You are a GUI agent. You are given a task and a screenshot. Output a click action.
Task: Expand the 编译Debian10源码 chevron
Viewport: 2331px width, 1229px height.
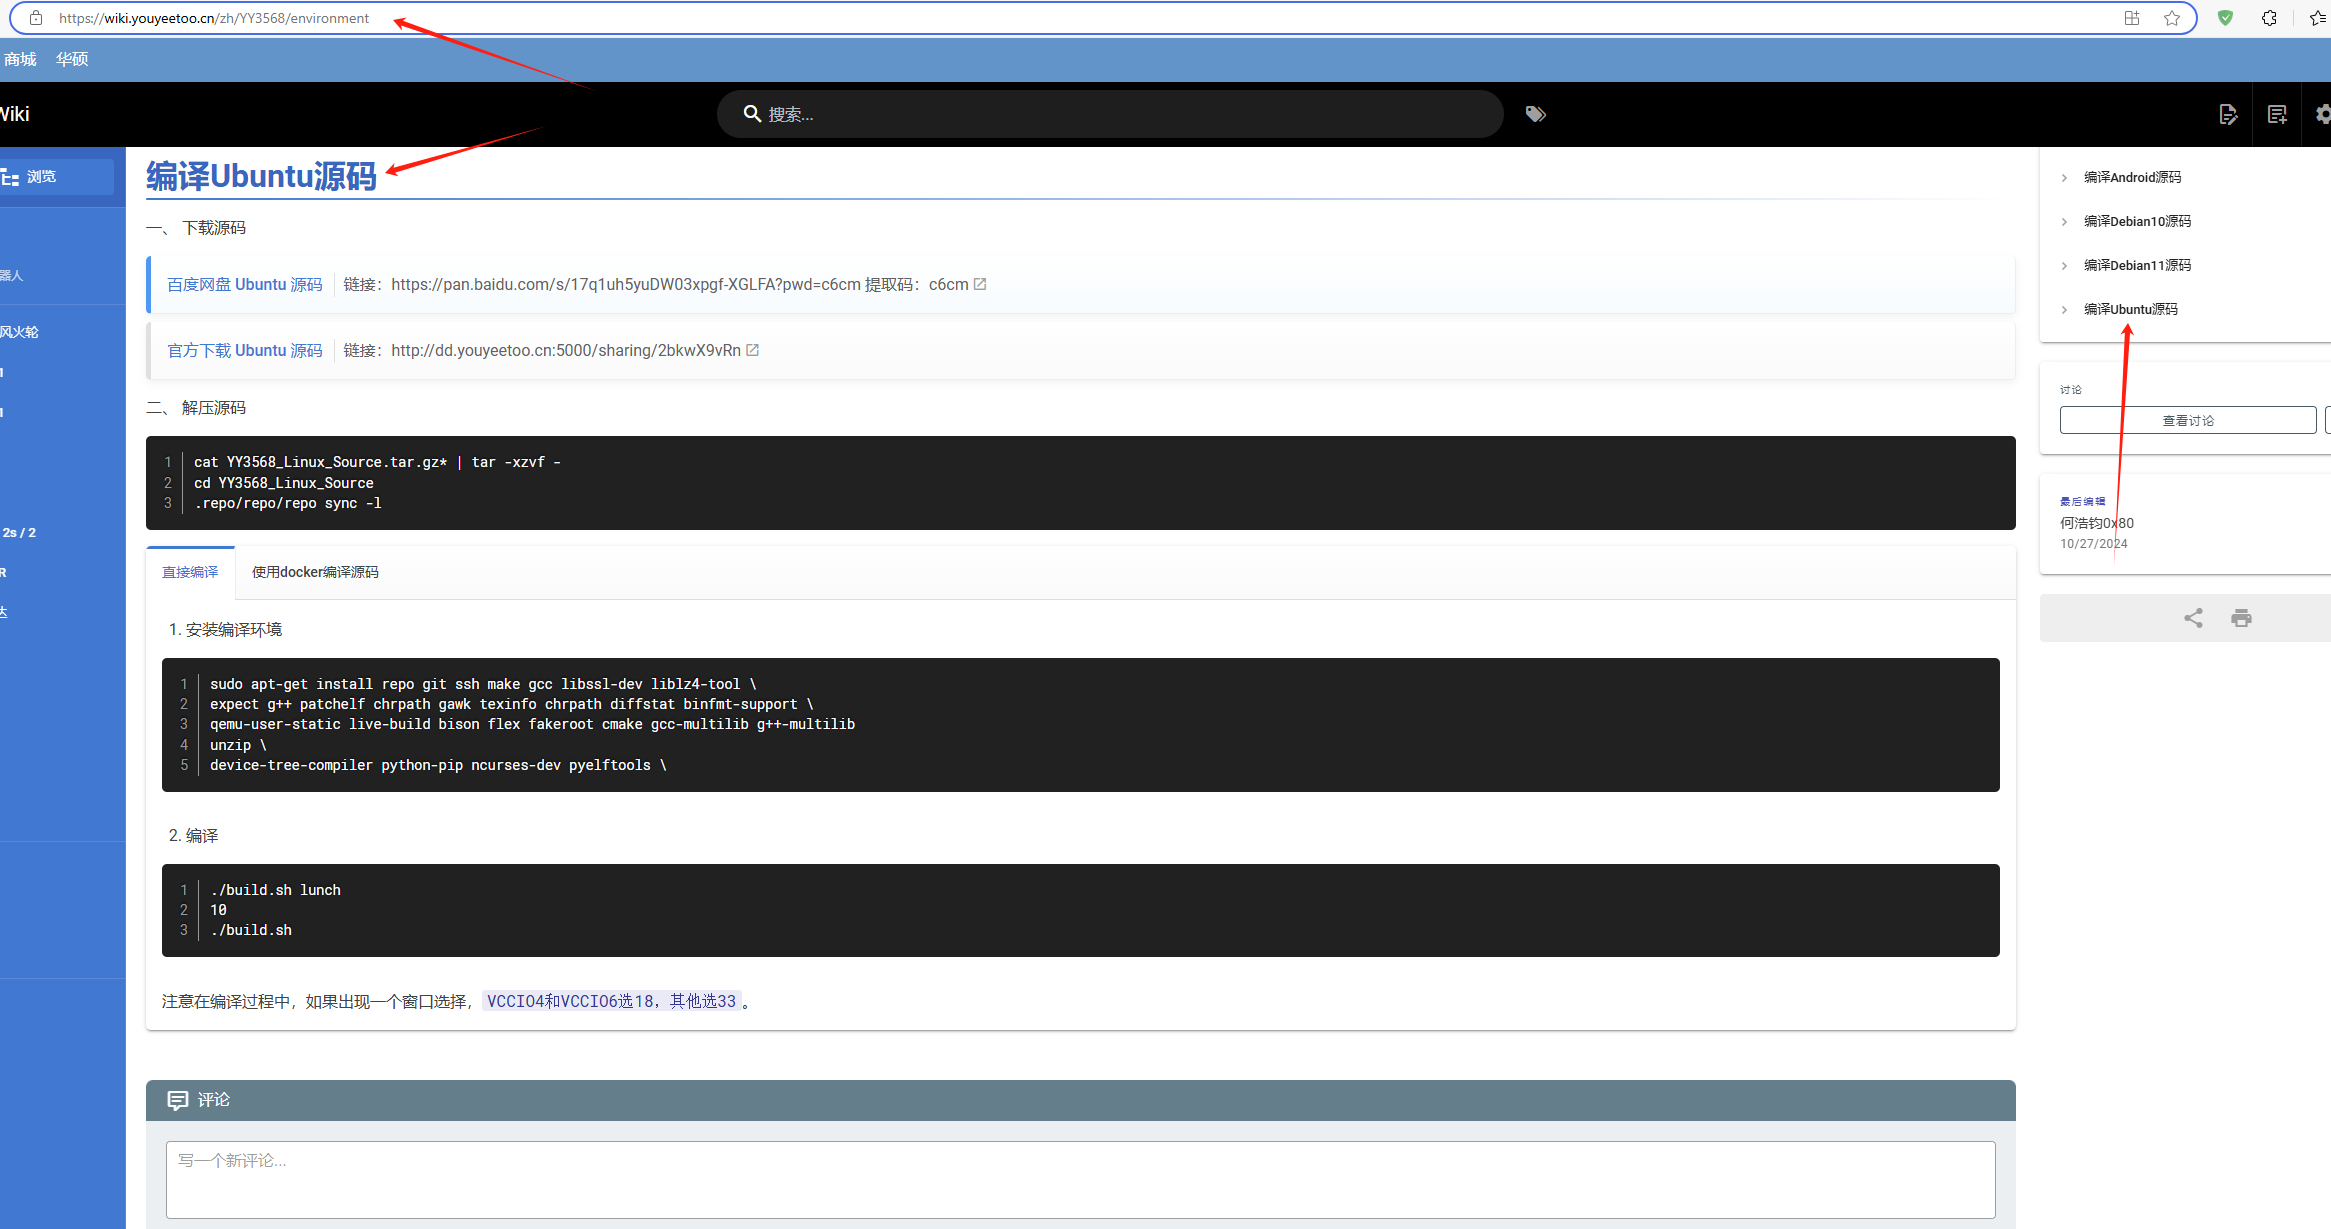tap(2064, 222)
